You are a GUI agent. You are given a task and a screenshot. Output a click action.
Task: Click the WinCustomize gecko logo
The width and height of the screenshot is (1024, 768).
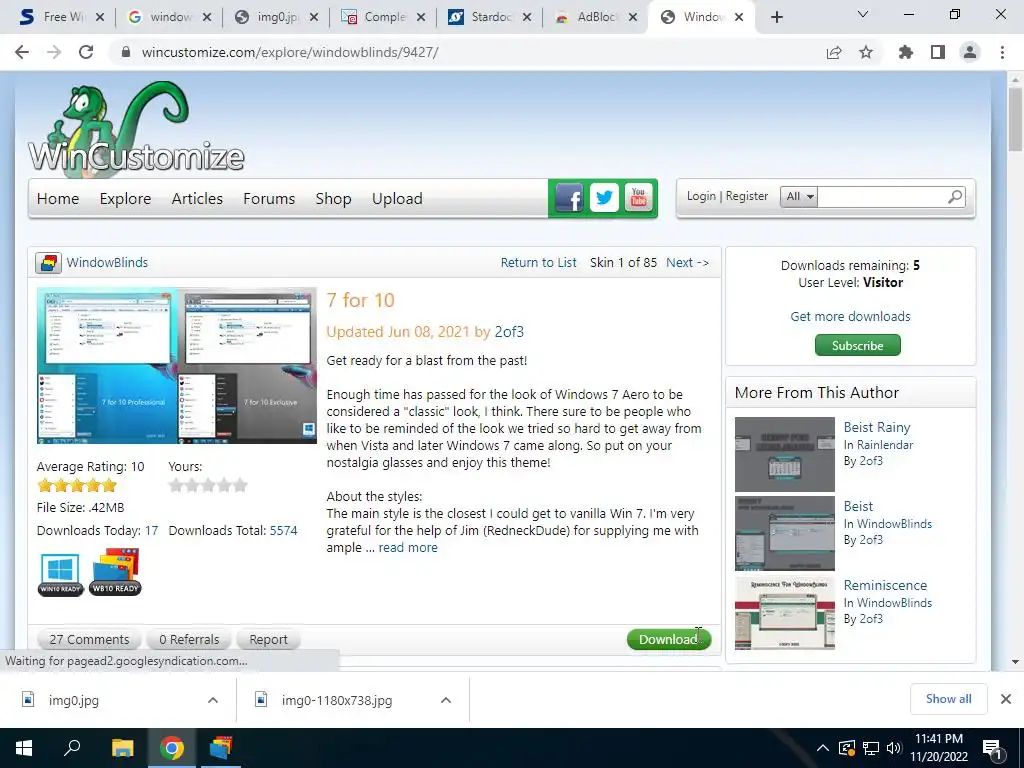click(x=136, y=129)
